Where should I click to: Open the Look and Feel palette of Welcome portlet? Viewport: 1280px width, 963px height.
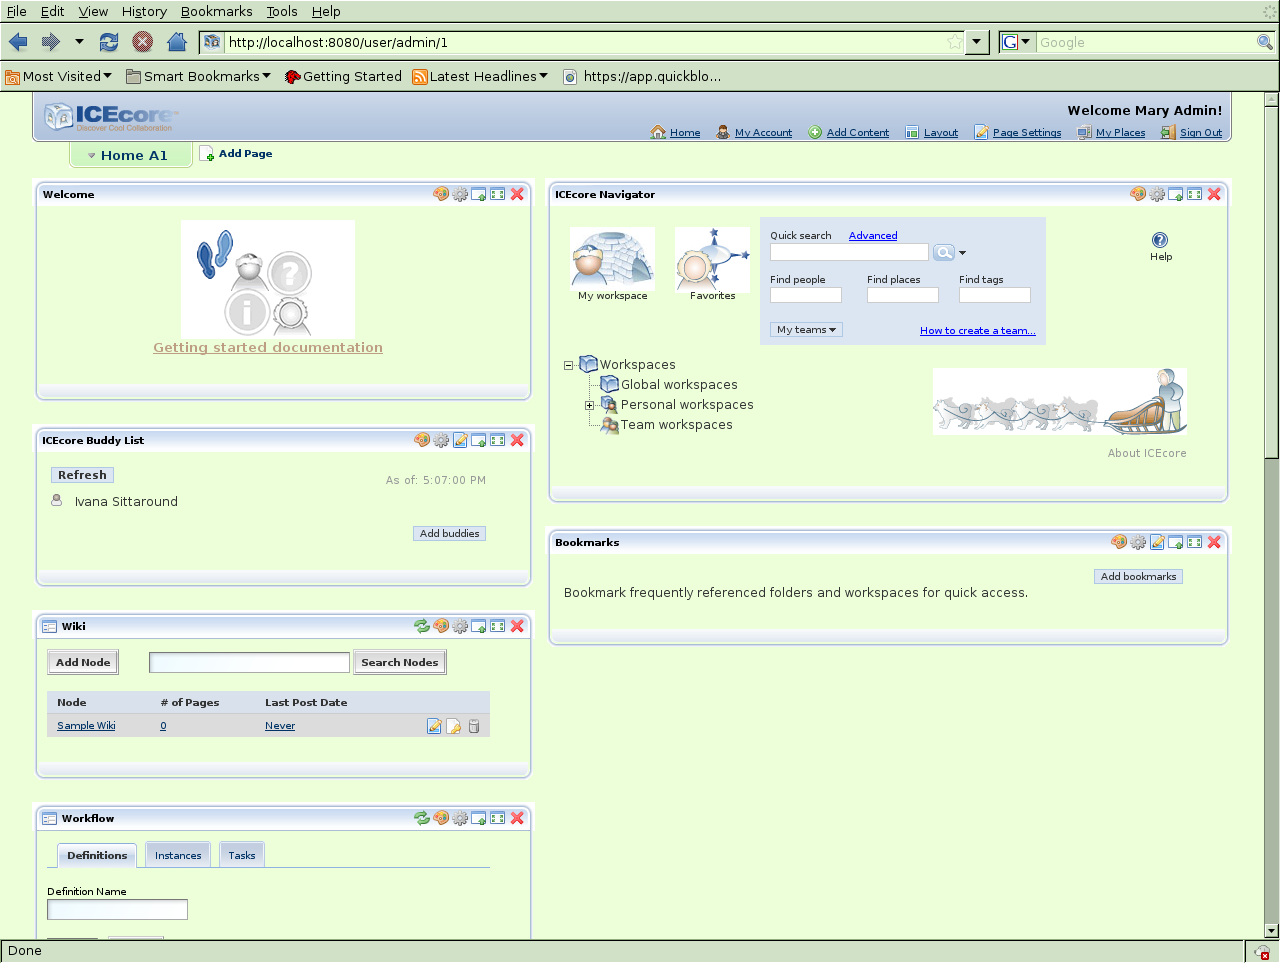[441, 194]
